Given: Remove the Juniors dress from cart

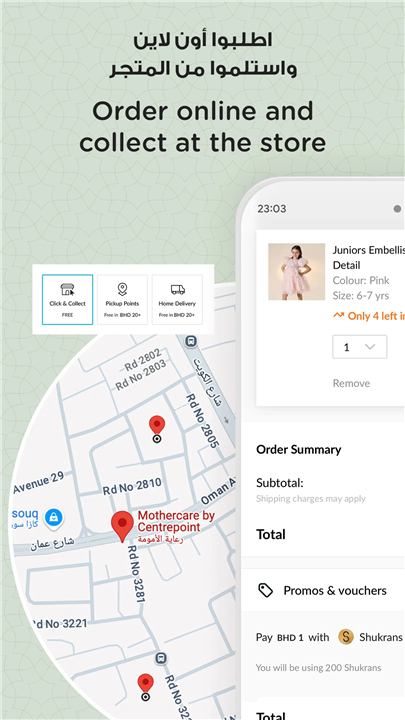Looking at the screenshot, I should [x=351, y=383].
